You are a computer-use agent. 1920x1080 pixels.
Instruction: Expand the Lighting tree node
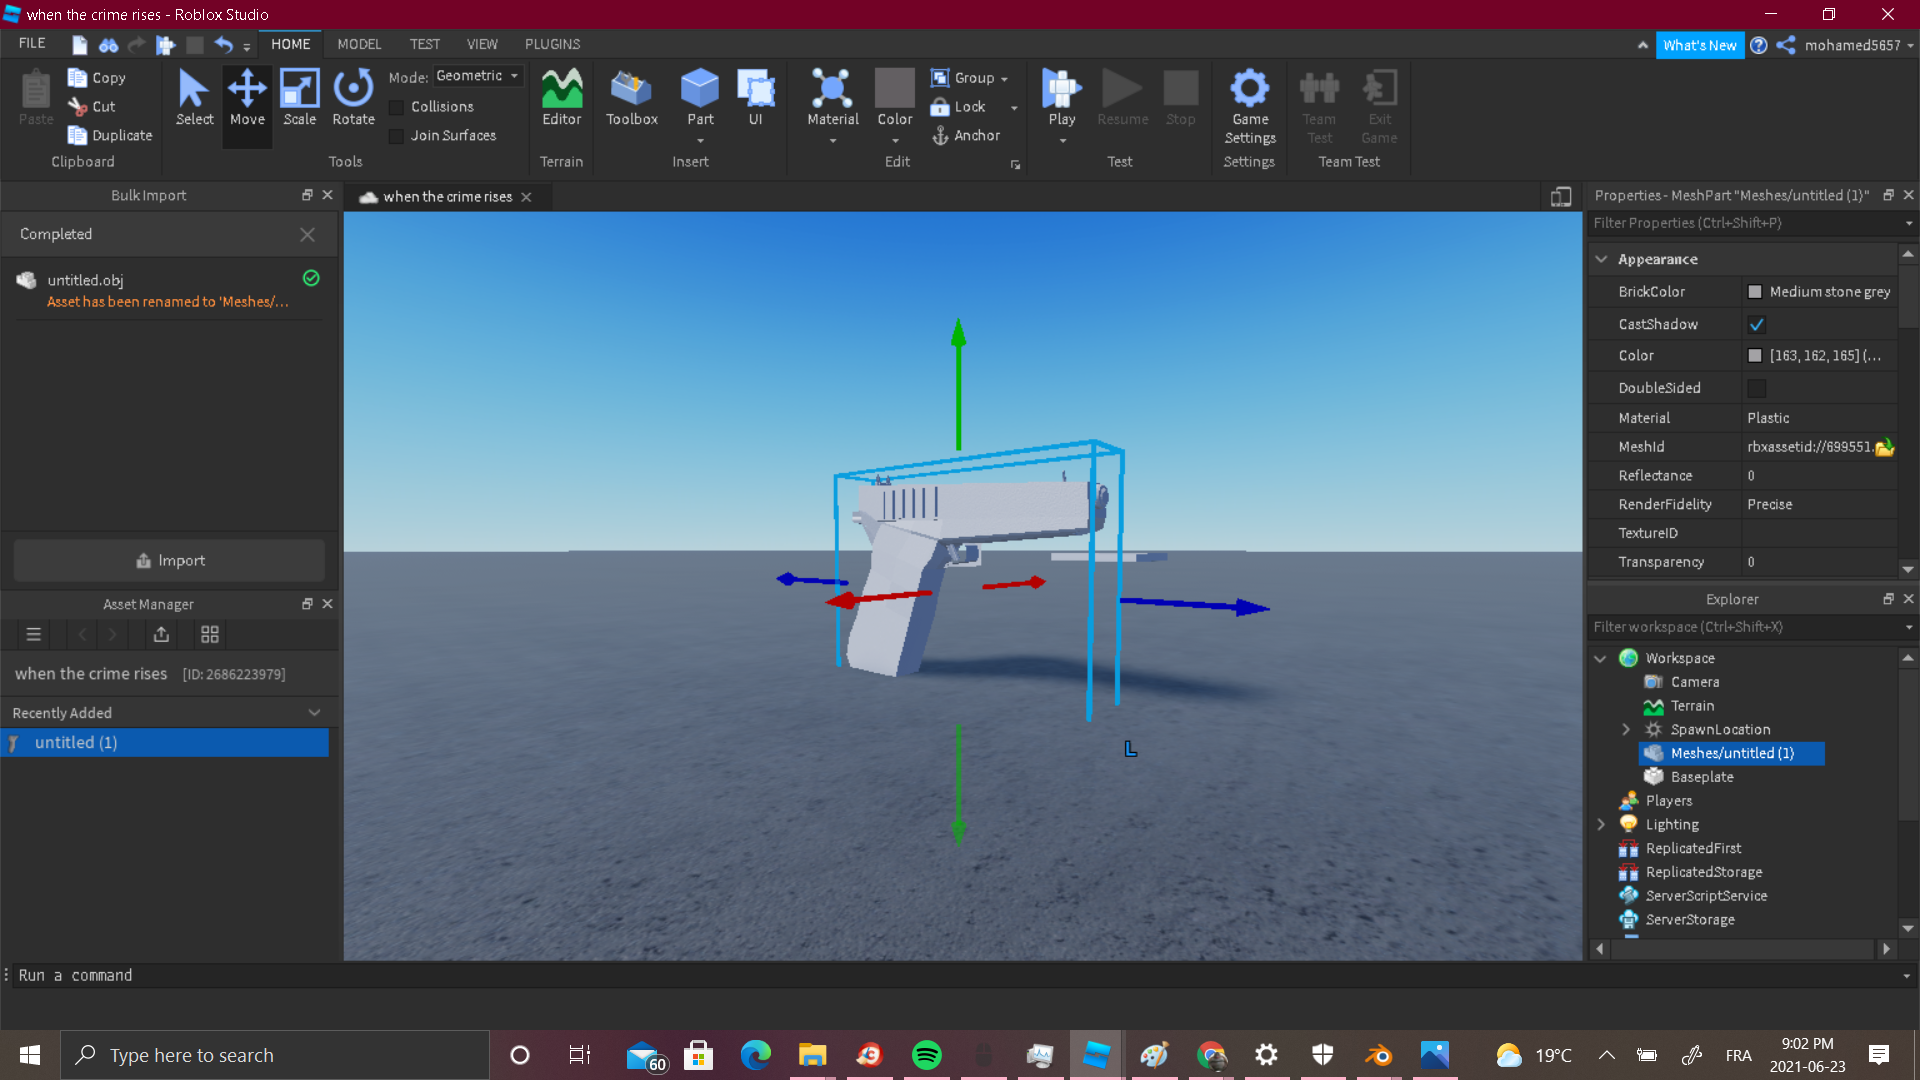1601,824
